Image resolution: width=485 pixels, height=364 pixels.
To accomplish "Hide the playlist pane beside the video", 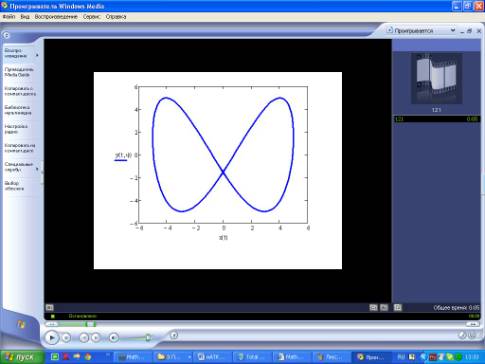I will (x=398, y=307).
